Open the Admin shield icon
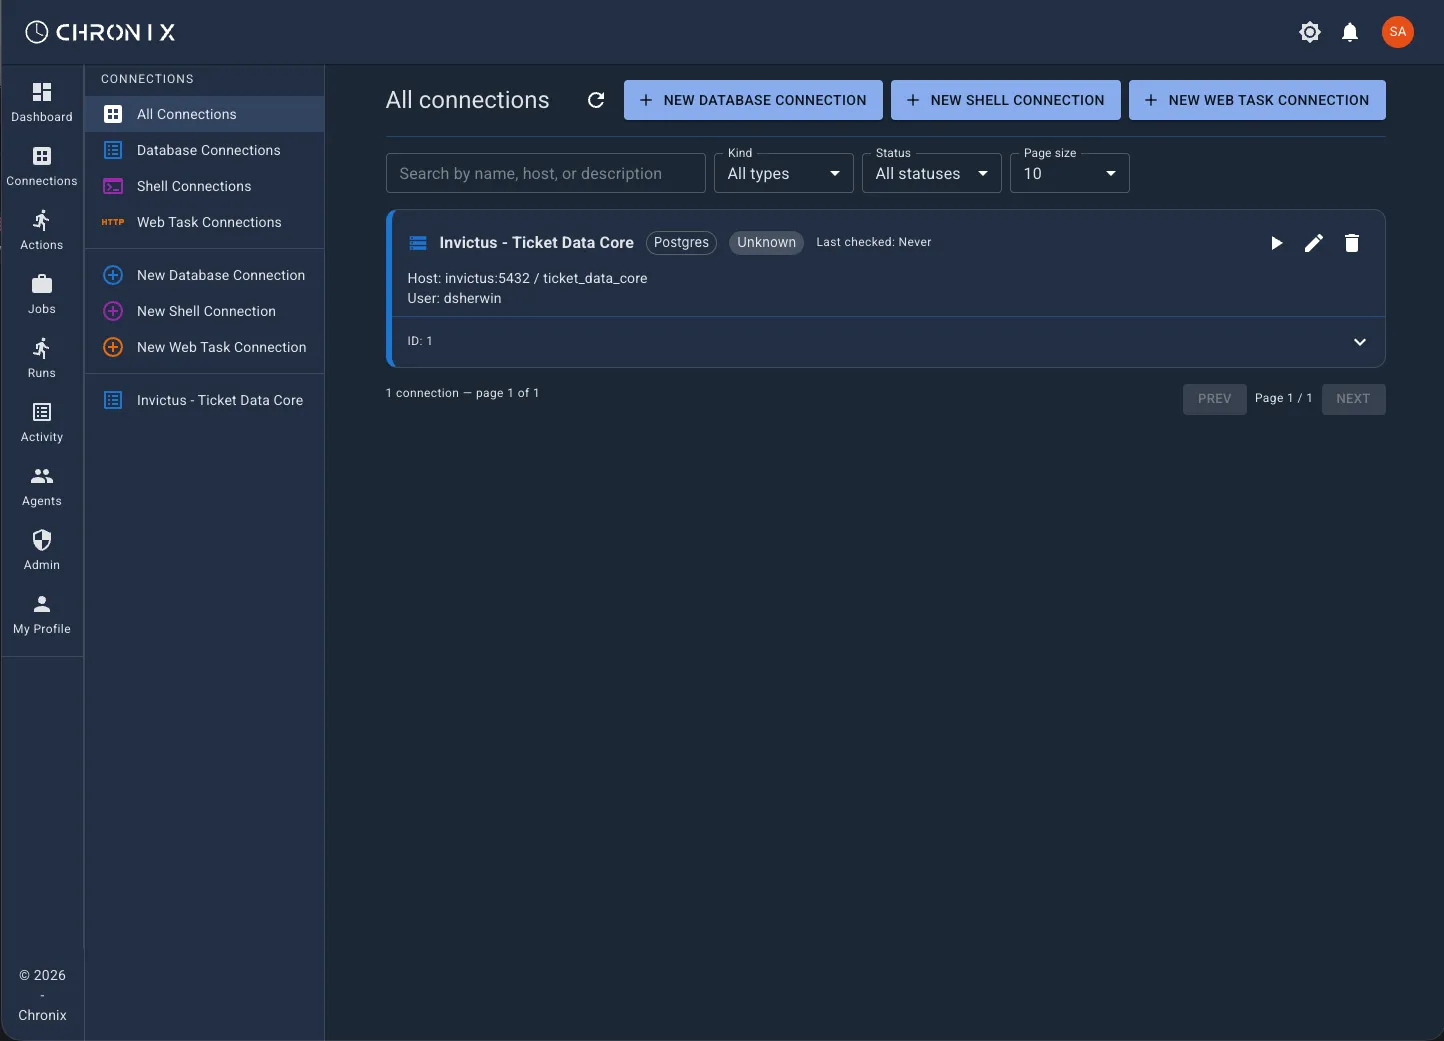Image resolution: width=1444 pixels, height=1041 pixels. [42, 550]
